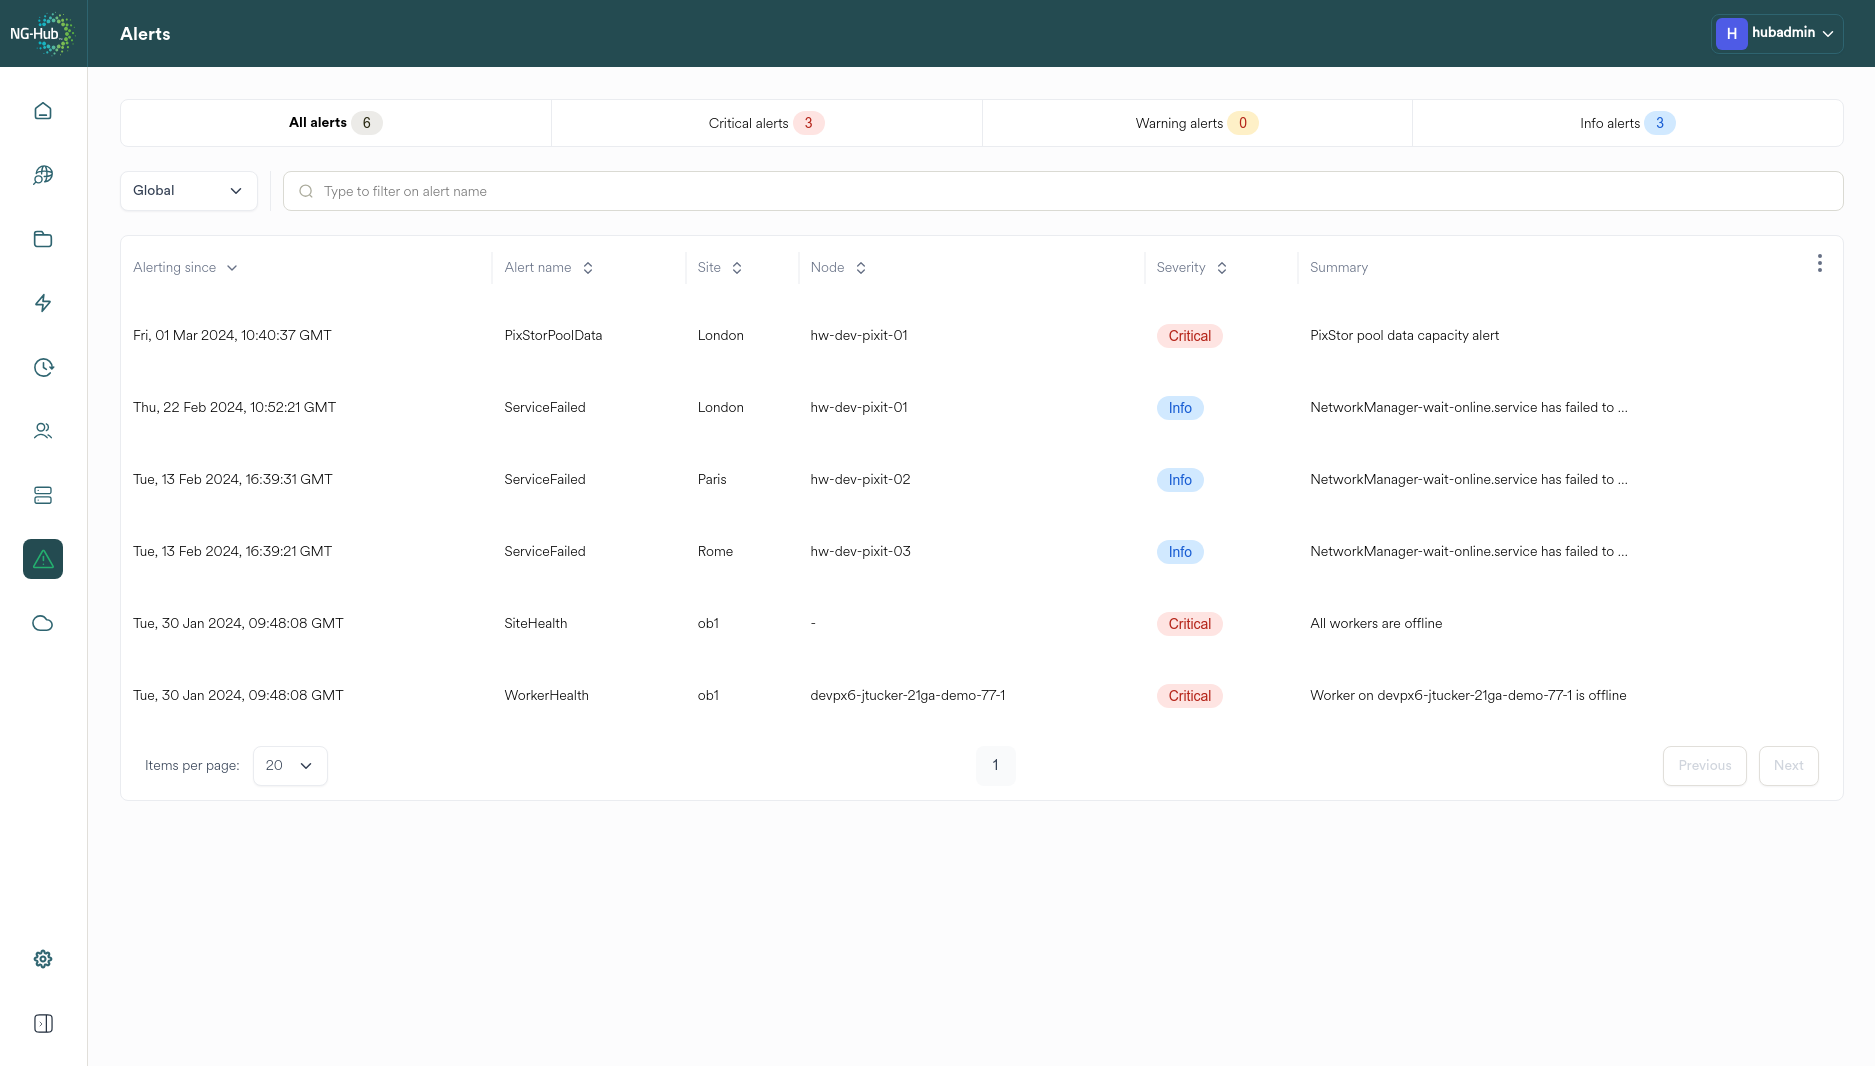Open the hubadmin account dropdown

[x=1778, y=33]
